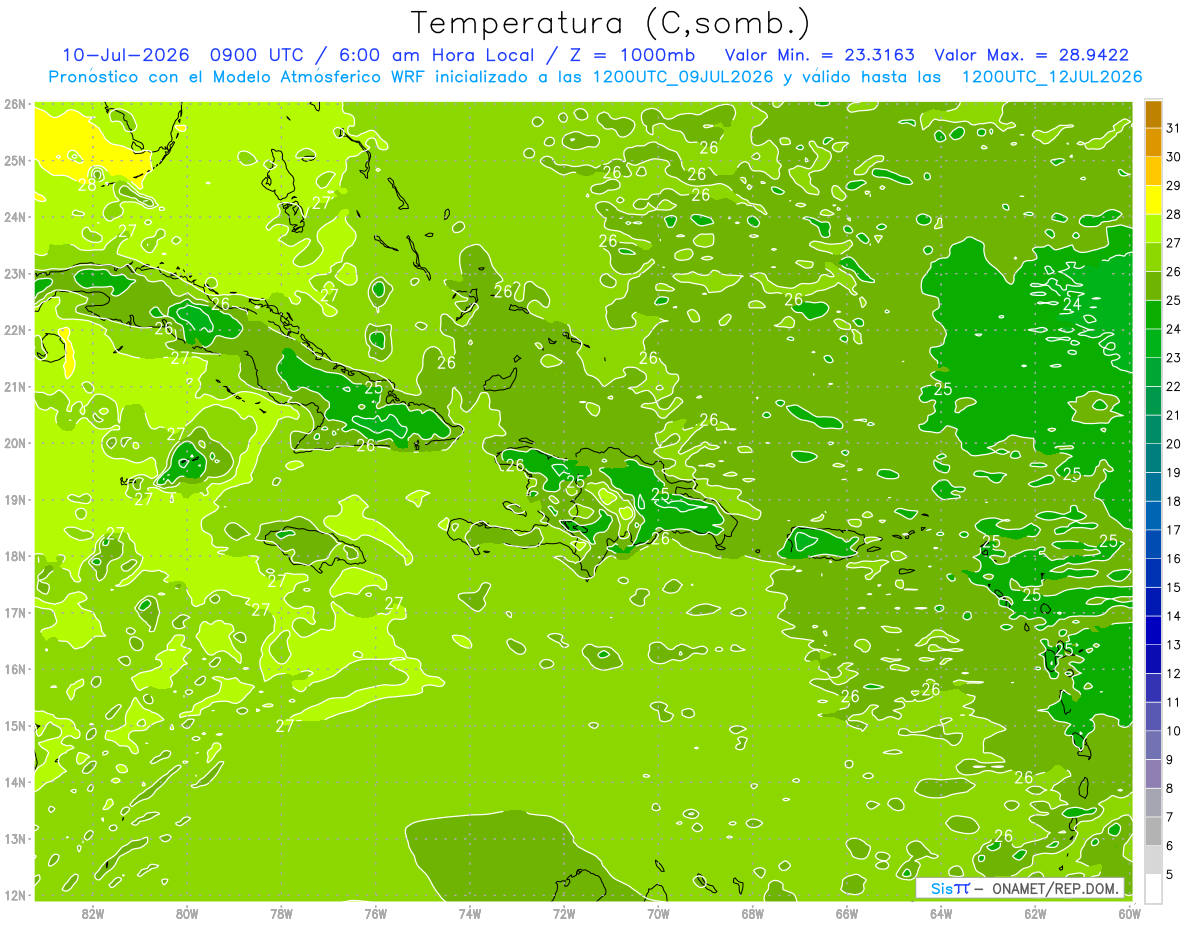Click the yellow legend swatch between 28 and 29

[1153, 200]
